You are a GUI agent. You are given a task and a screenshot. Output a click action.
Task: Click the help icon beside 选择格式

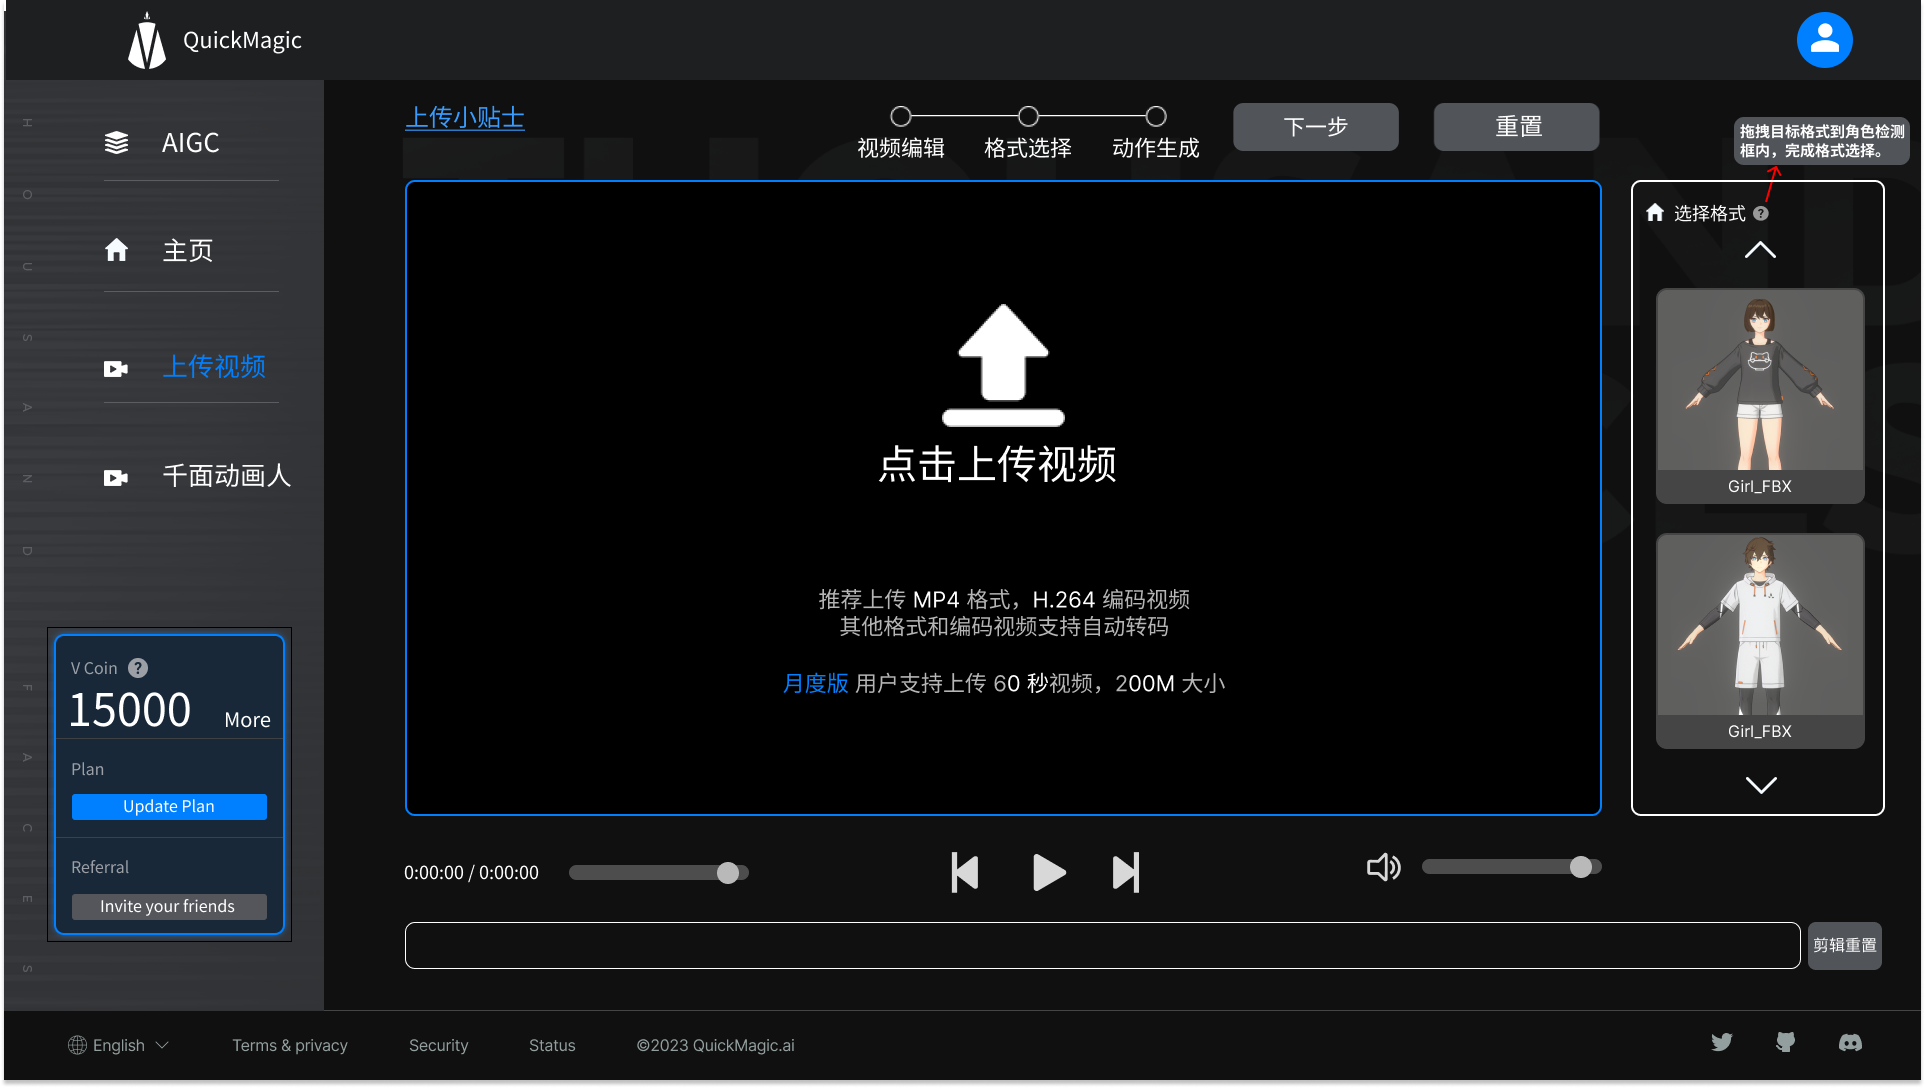tap(1761, 213)
